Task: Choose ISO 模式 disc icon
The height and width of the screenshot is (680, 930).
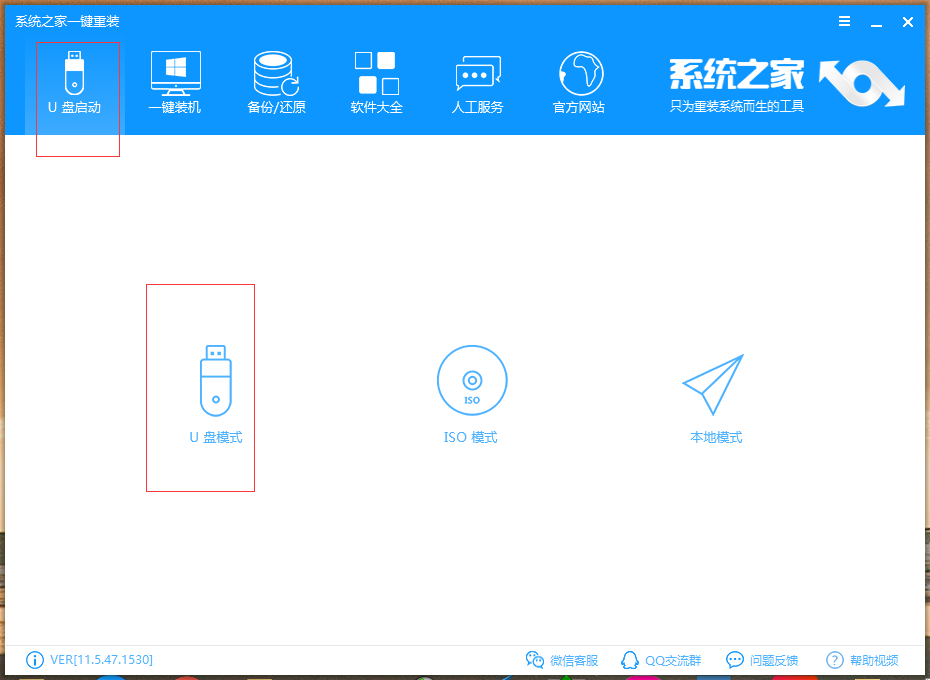Action: [471, 381]
